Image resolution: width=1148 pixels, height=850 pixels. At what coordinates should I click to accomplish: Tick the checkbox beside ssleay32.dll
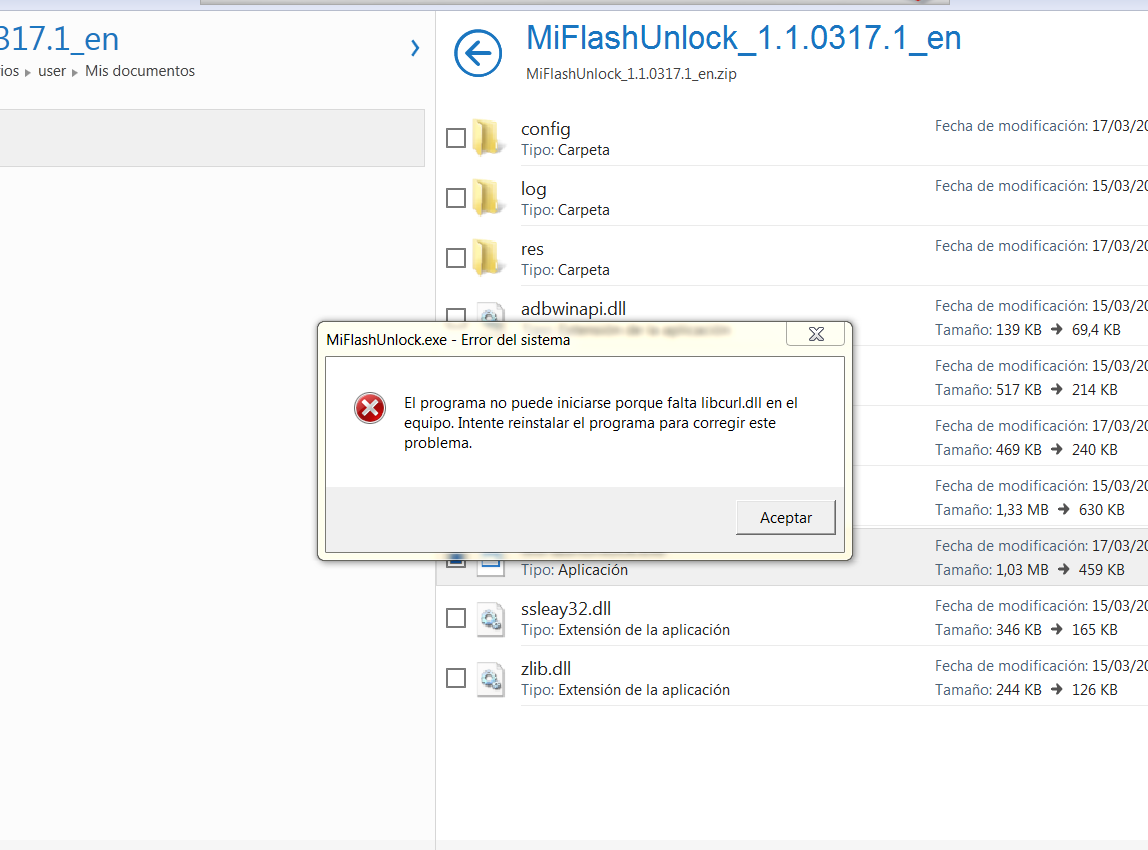coord(456,618)
